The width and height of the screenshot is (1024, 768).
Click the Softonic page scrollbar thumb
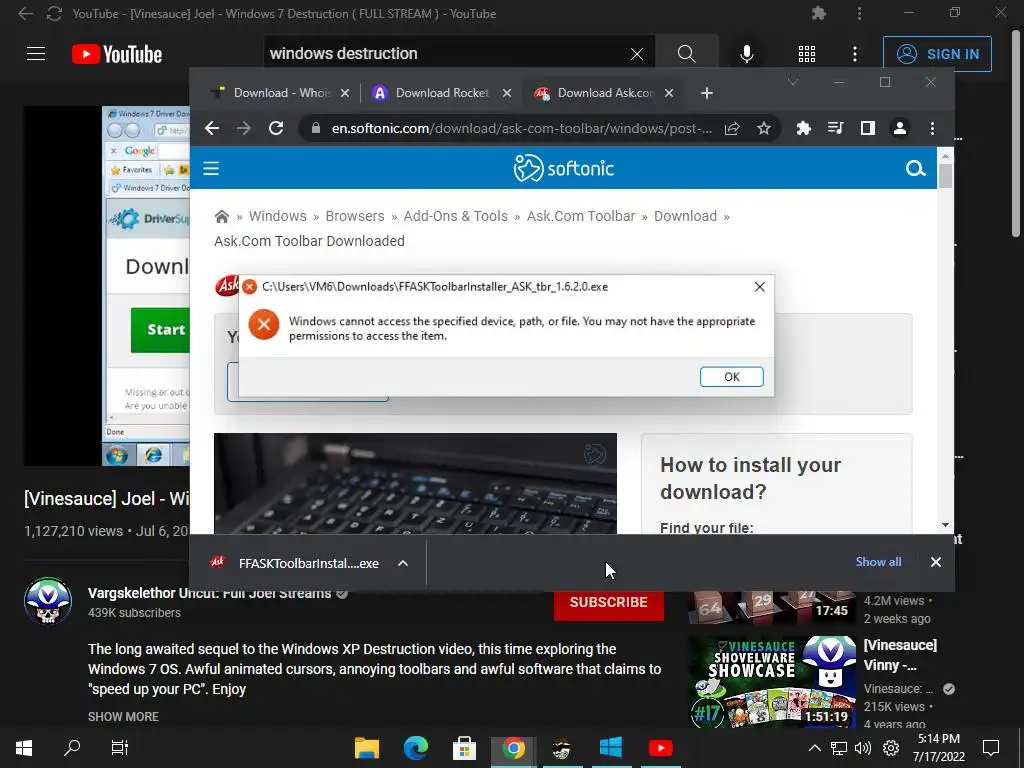pyautogui.click(x=945, y=175)
